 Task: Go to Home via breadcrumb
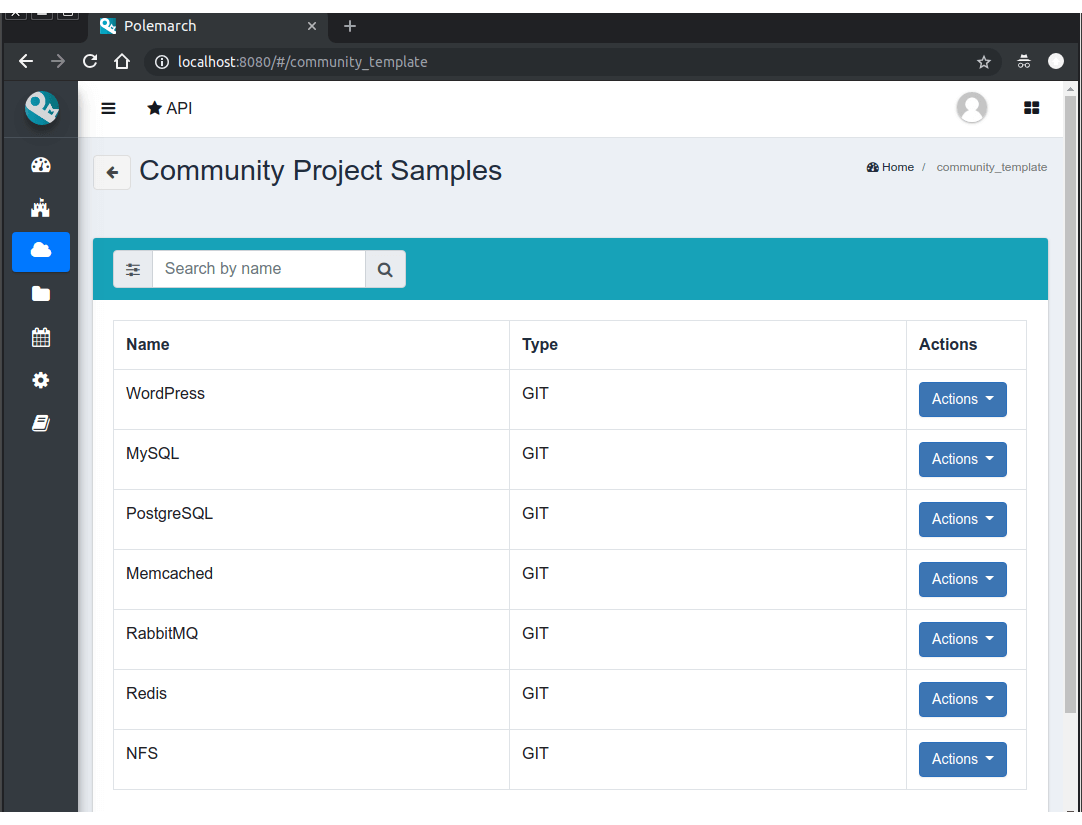[890, 167]
